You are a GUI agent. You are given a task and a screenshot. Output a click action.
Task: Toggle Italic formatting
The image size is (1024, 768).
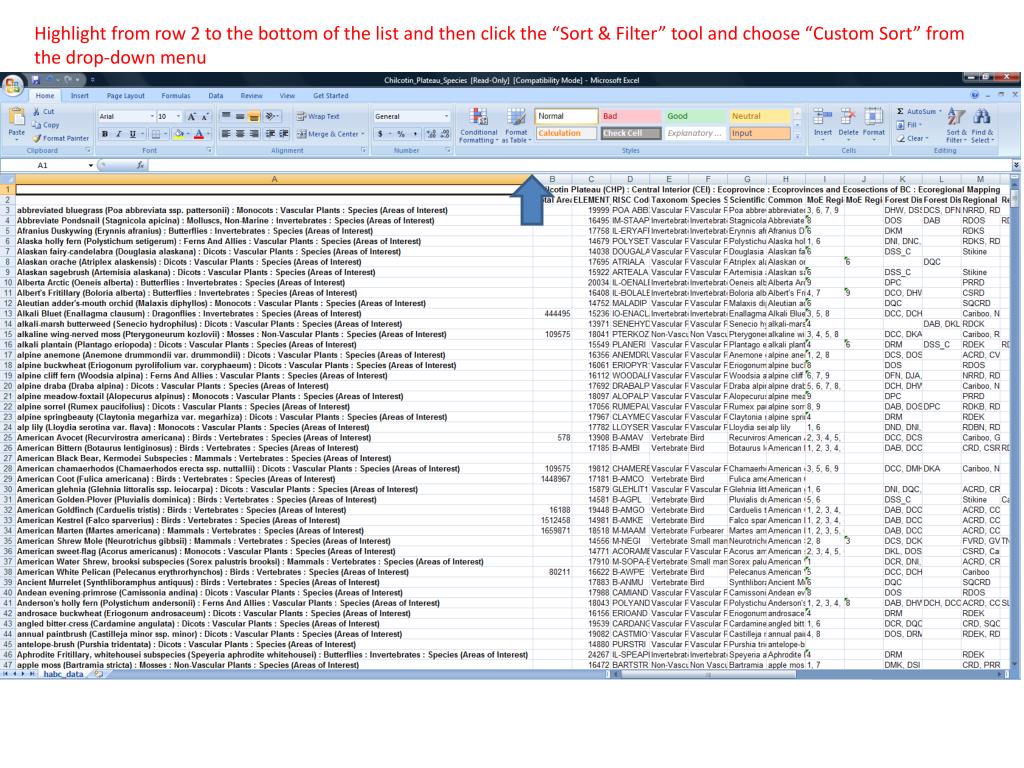(118, 134)
